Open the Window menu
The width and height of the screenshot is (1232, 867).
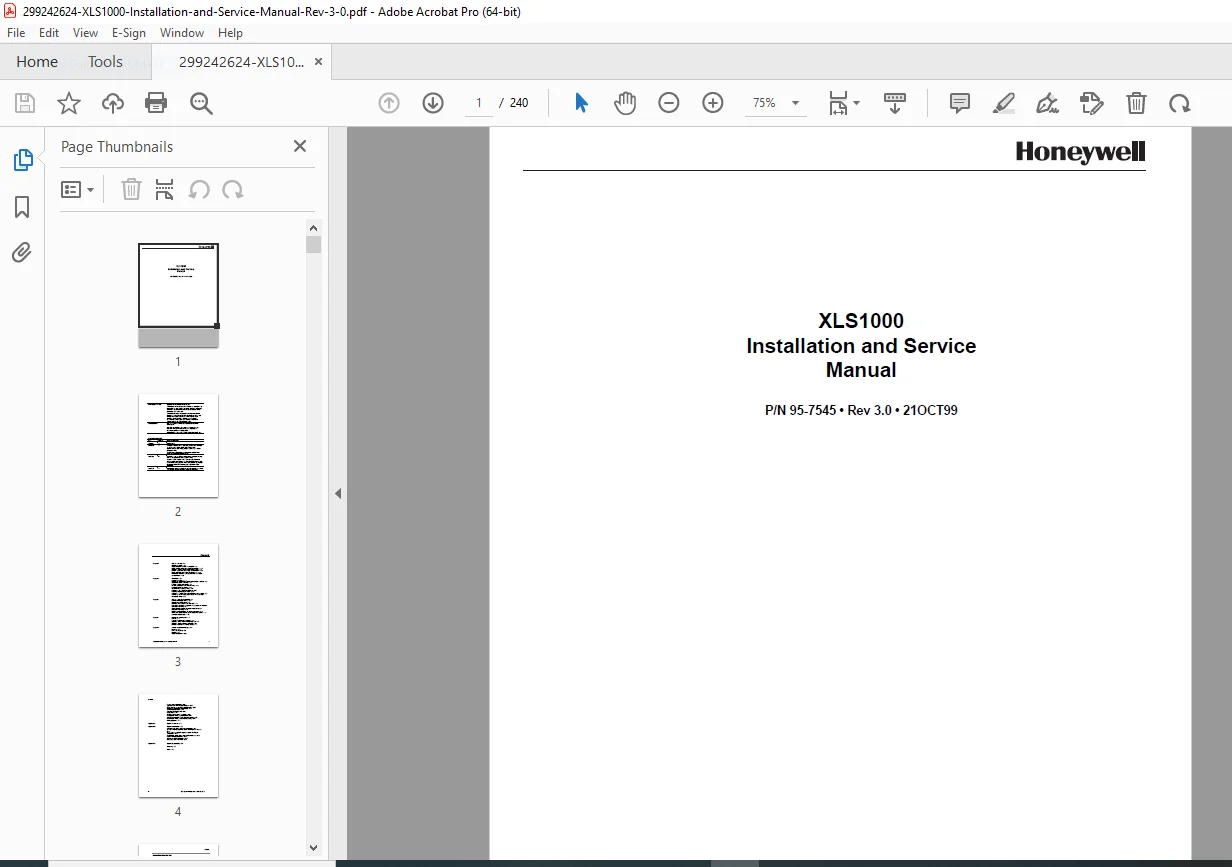[x=182, y=33]
